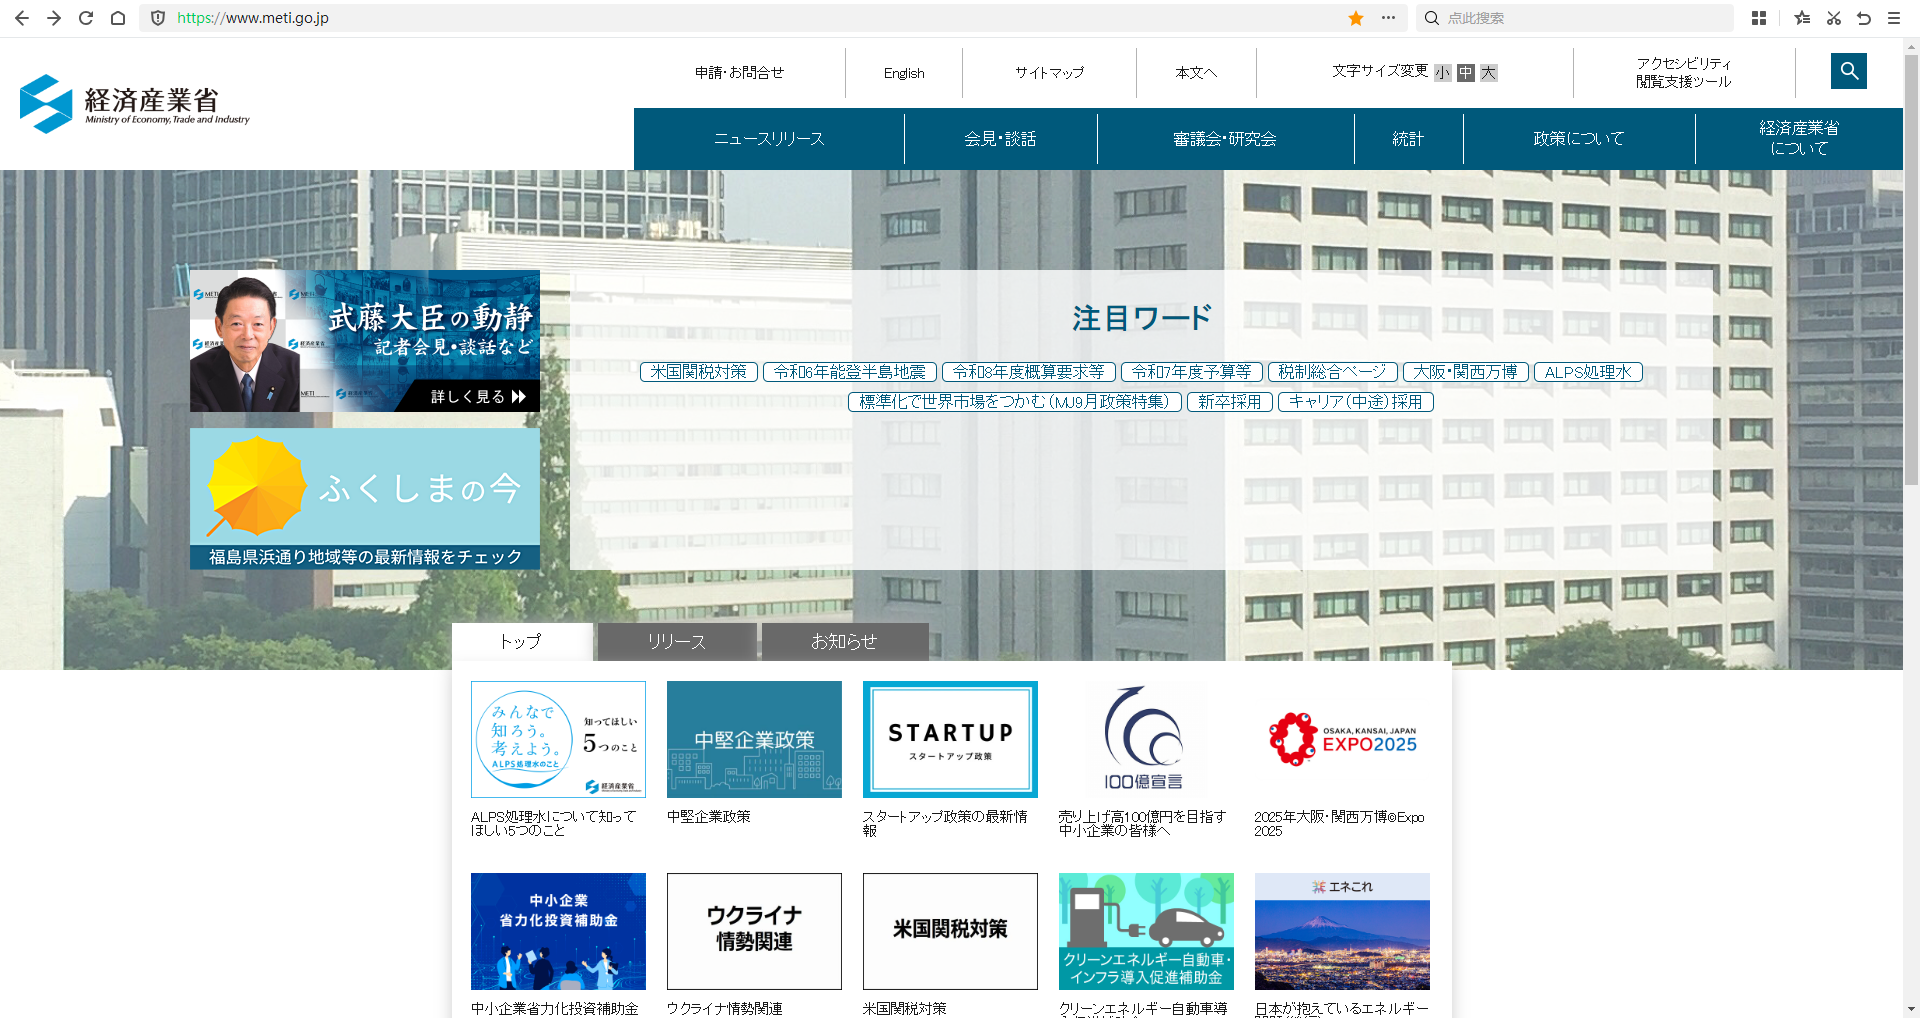Click the METI site search magnifier button

pyautogui.click(x=1849, y=71)
